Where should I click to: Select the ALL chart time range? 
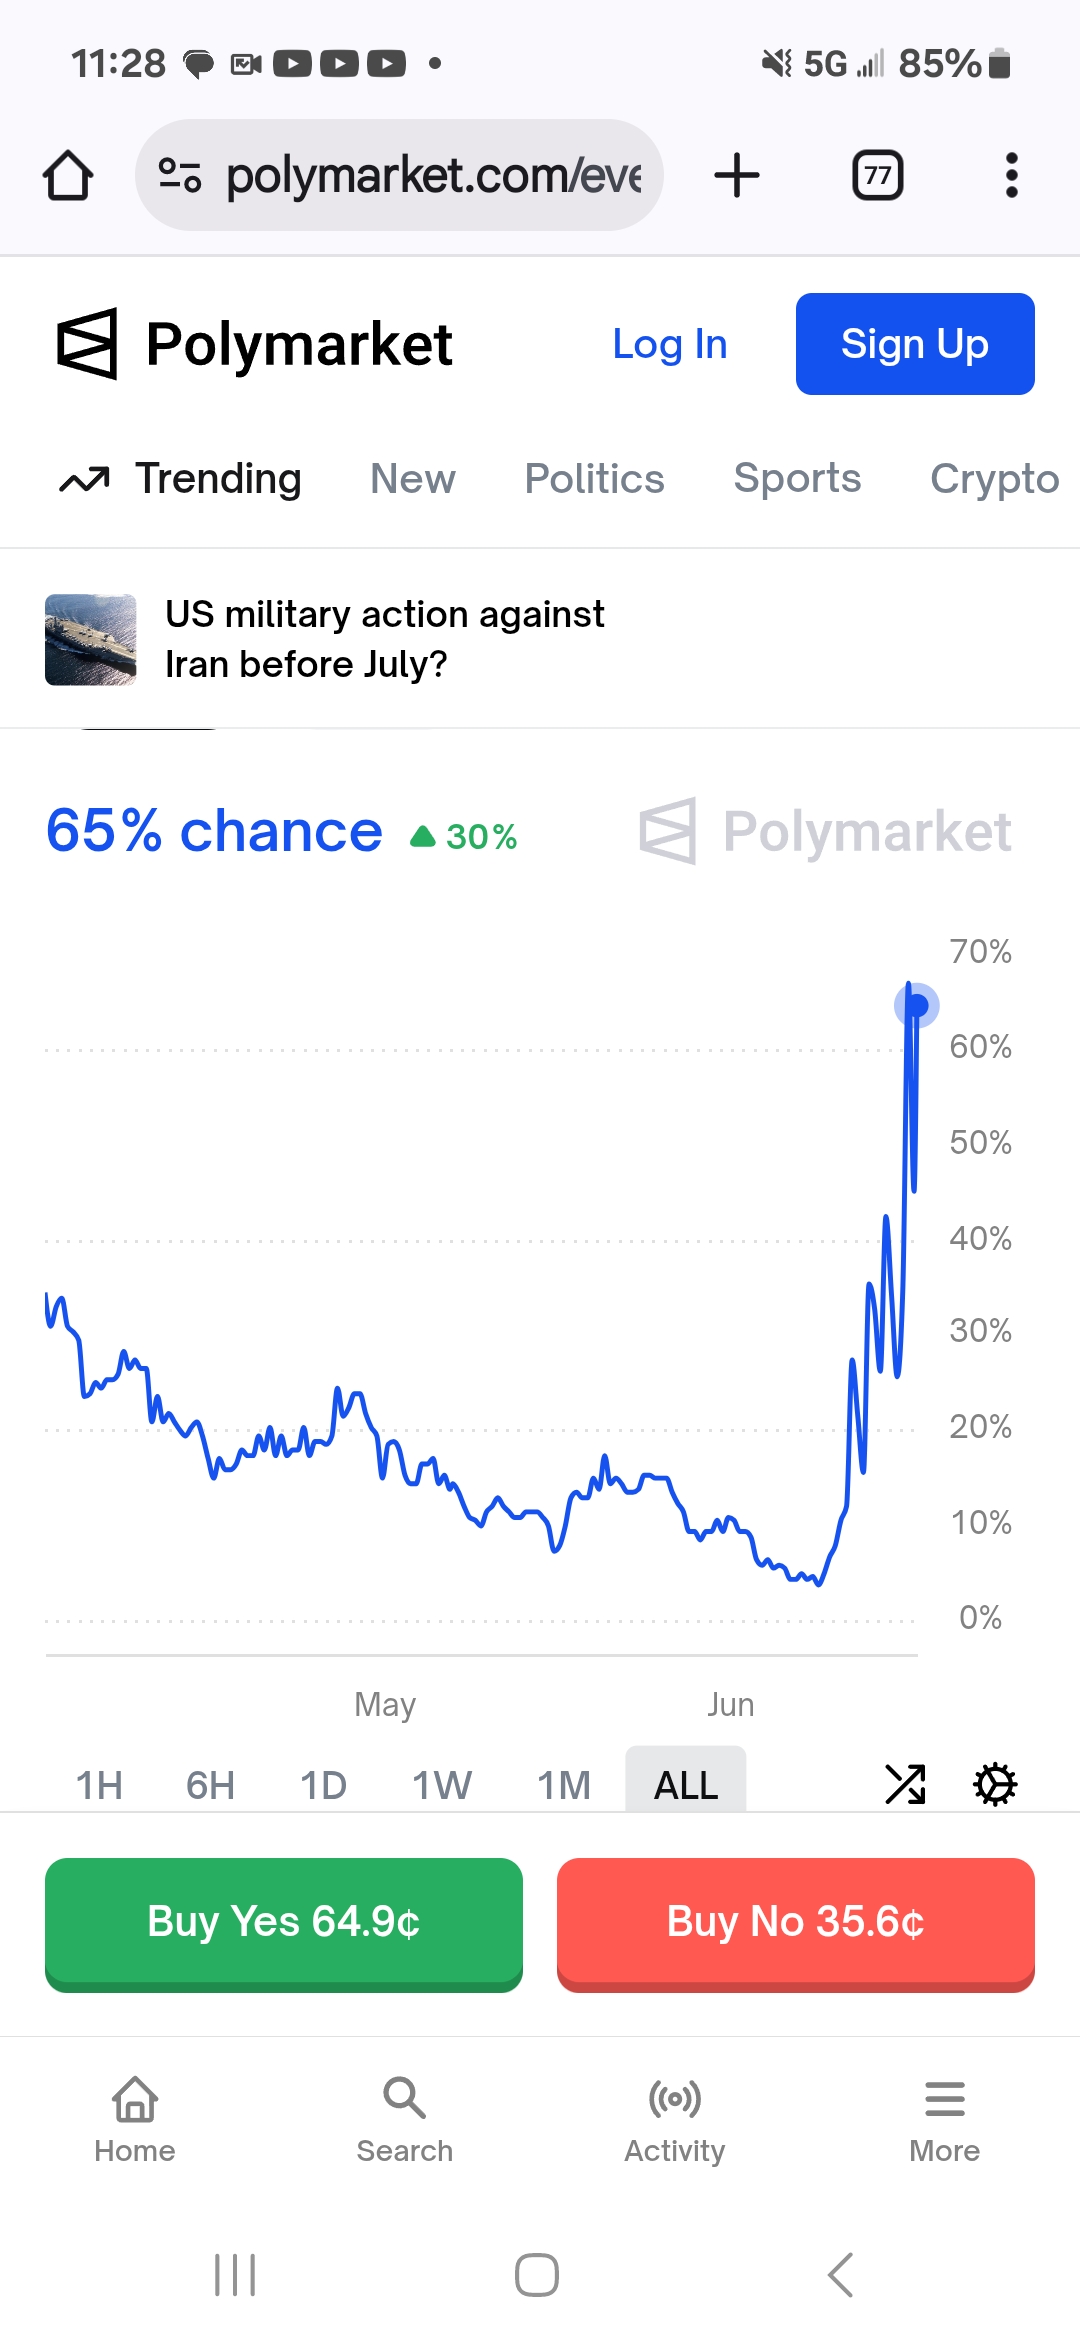pos(686,1782)
